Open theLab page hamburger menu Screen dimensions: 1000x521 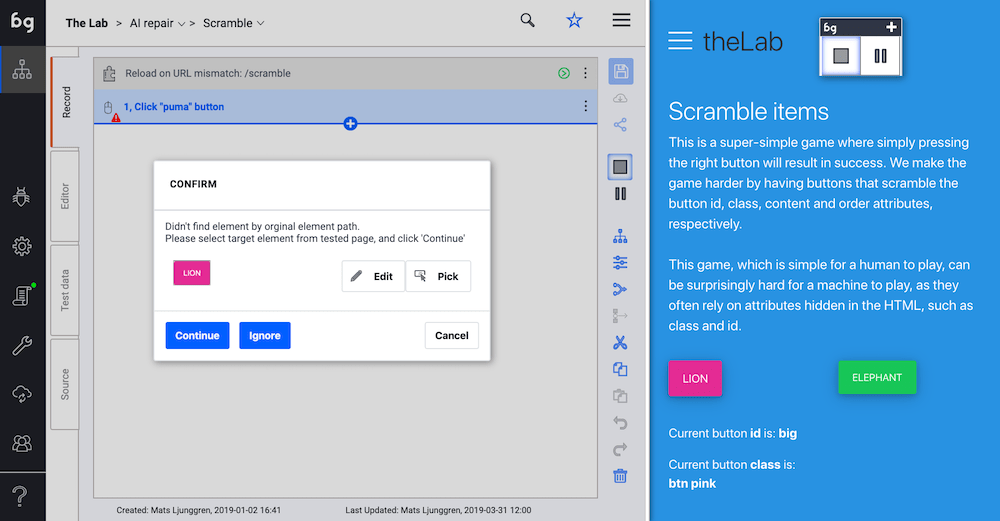[680, 41]
